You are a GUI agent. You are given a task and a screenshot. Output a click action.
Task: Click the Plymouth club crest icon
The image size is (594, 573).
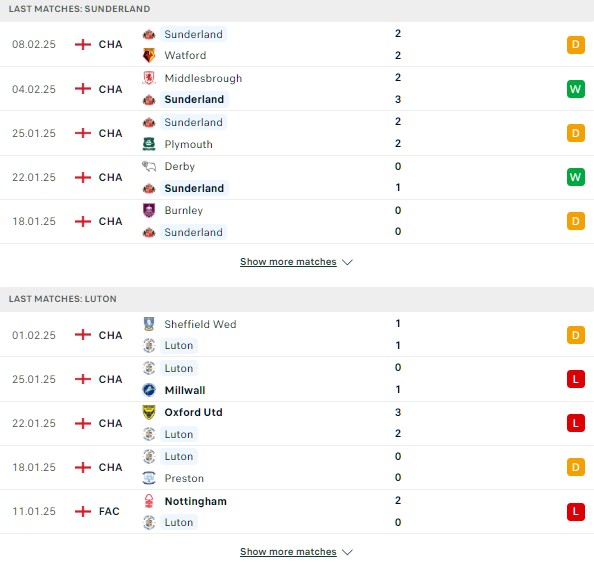tap(149, 144)
